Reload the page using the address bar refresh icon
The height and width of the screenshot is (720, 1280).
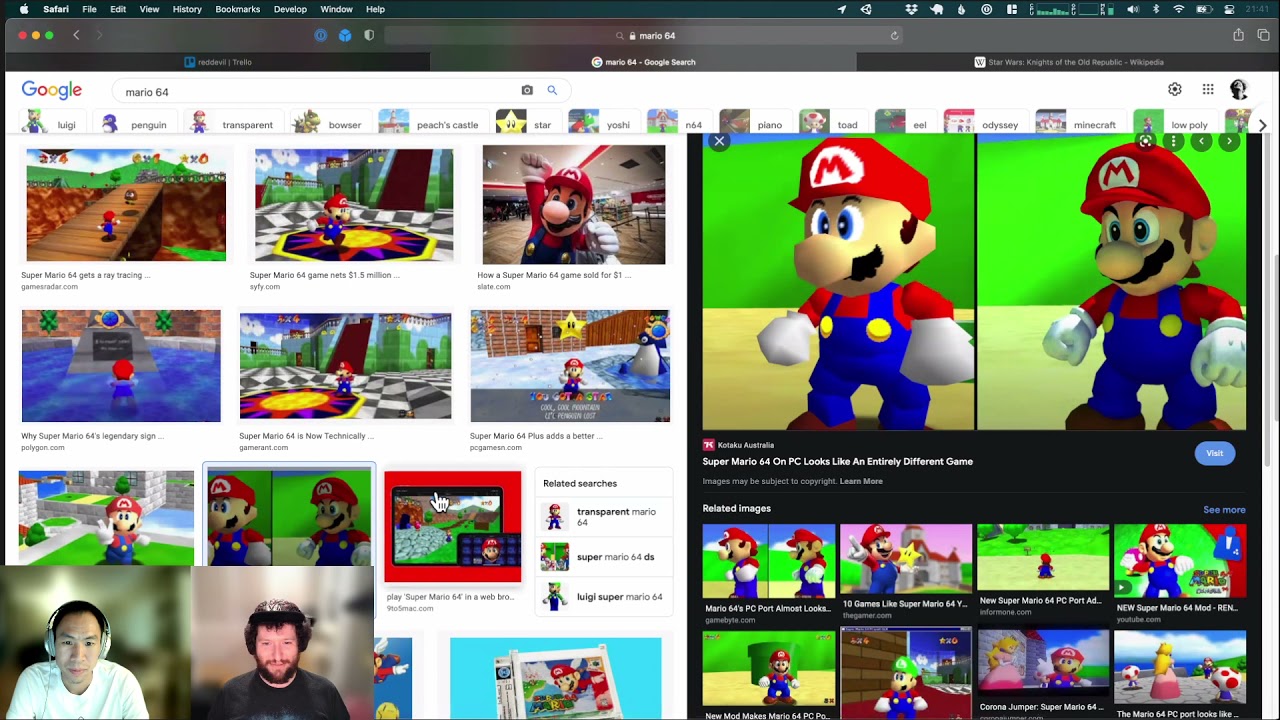(895, 35)
